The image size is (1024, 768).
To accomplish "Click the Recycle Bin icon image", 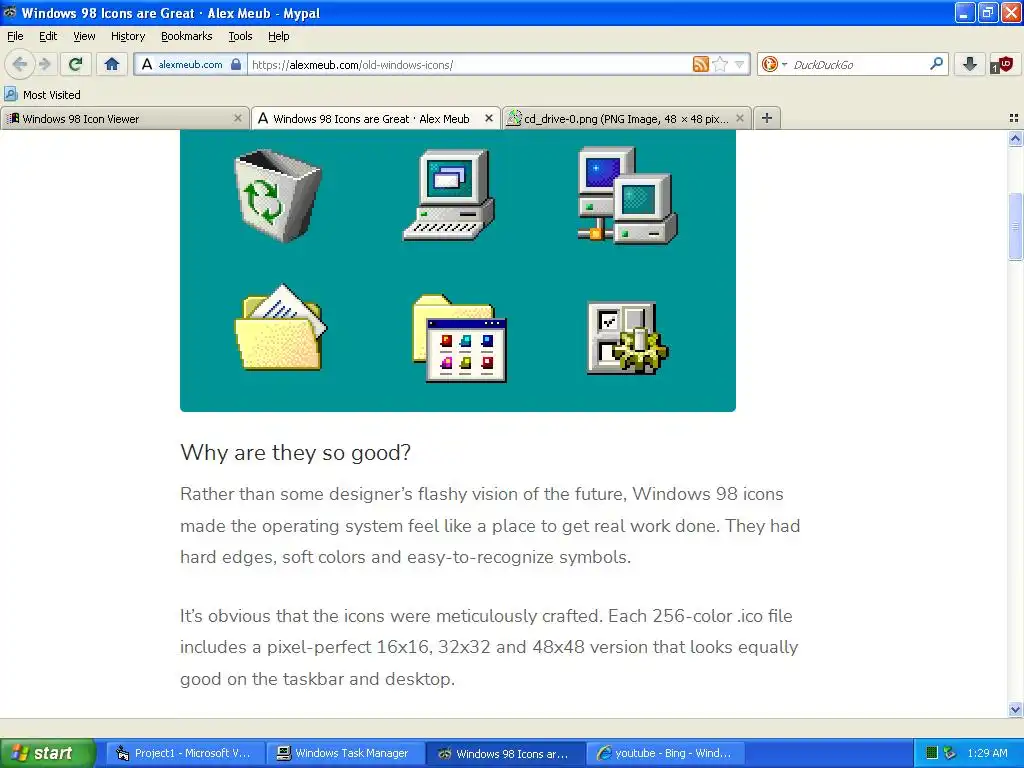I will [278, 195].
